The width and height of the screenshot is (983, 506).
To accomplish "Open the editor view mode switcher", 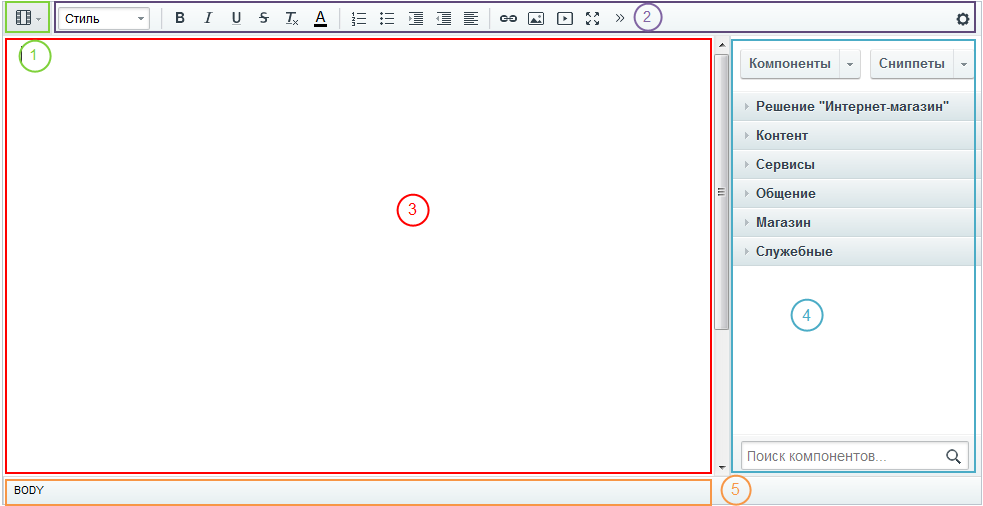I will point(27,18).
